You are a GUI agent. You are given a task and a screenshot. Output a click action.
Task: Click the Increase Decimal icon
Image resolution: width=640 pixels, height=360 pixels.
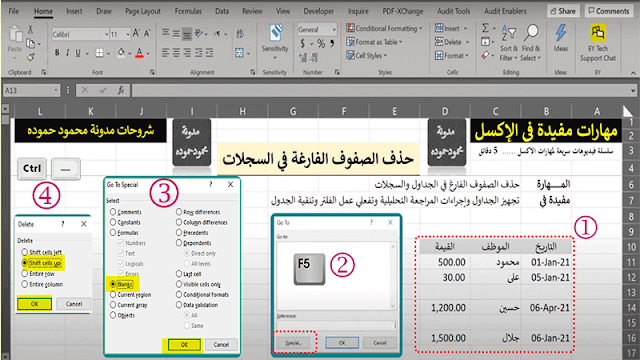(x=303, y=58)
